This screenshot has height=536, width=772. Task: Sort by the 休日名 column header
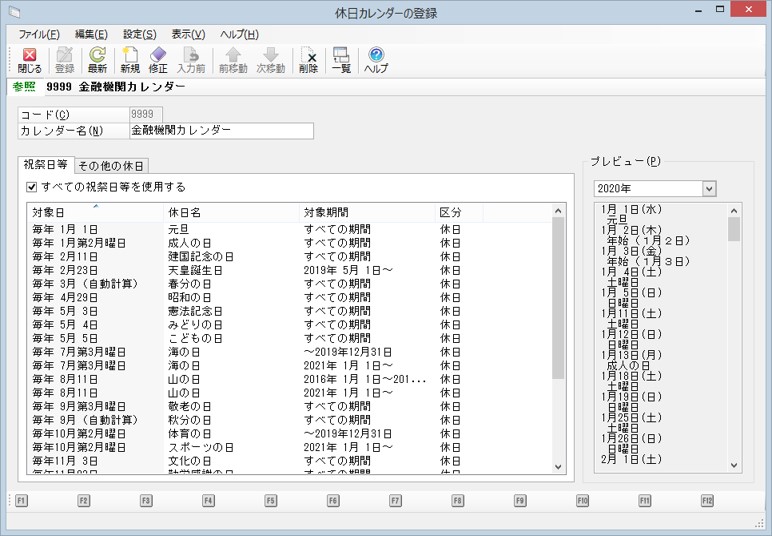231,213
